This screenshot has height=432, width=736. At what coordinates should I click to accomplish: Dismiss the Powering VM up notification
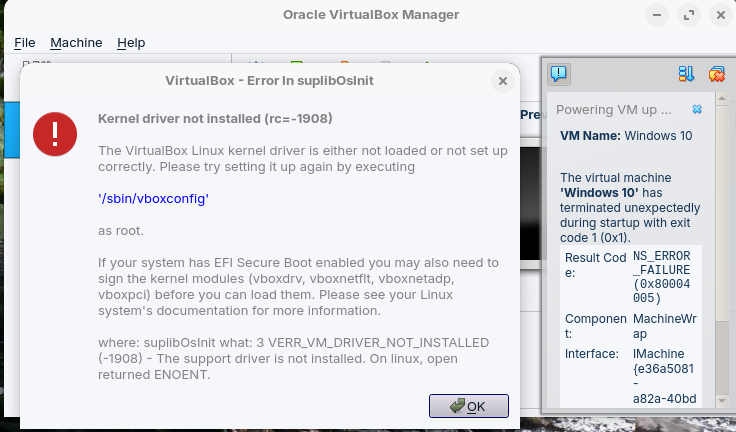(x=697, y=109)
